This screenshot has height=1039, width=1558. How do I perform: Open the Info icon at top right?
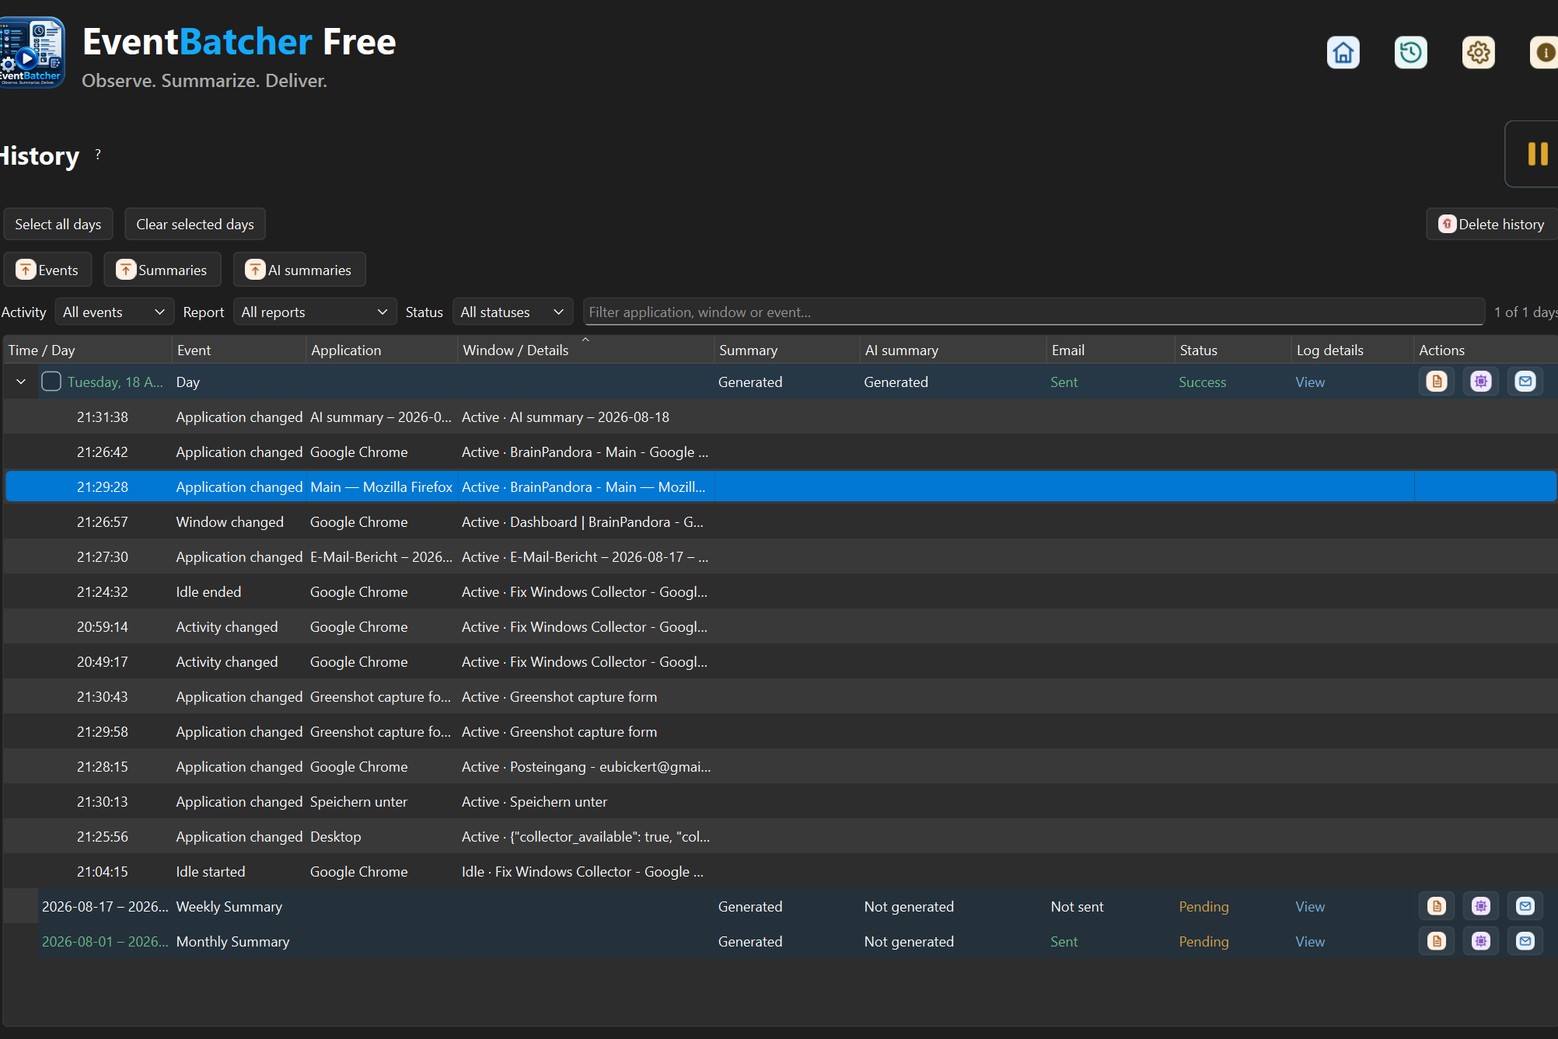point(1544,52)
